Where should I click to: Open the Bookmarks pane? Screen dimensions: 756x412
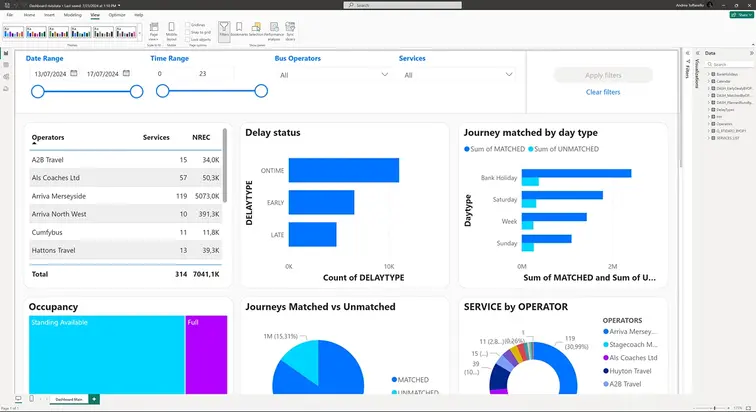point(239,30)
